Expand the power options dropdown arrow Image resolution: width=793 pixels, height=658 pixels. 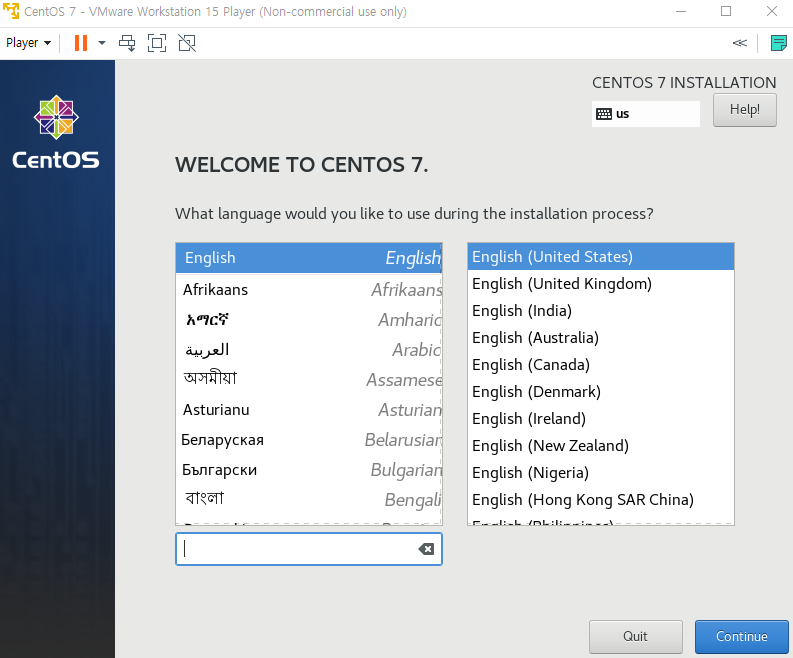[x=102, y=43]
